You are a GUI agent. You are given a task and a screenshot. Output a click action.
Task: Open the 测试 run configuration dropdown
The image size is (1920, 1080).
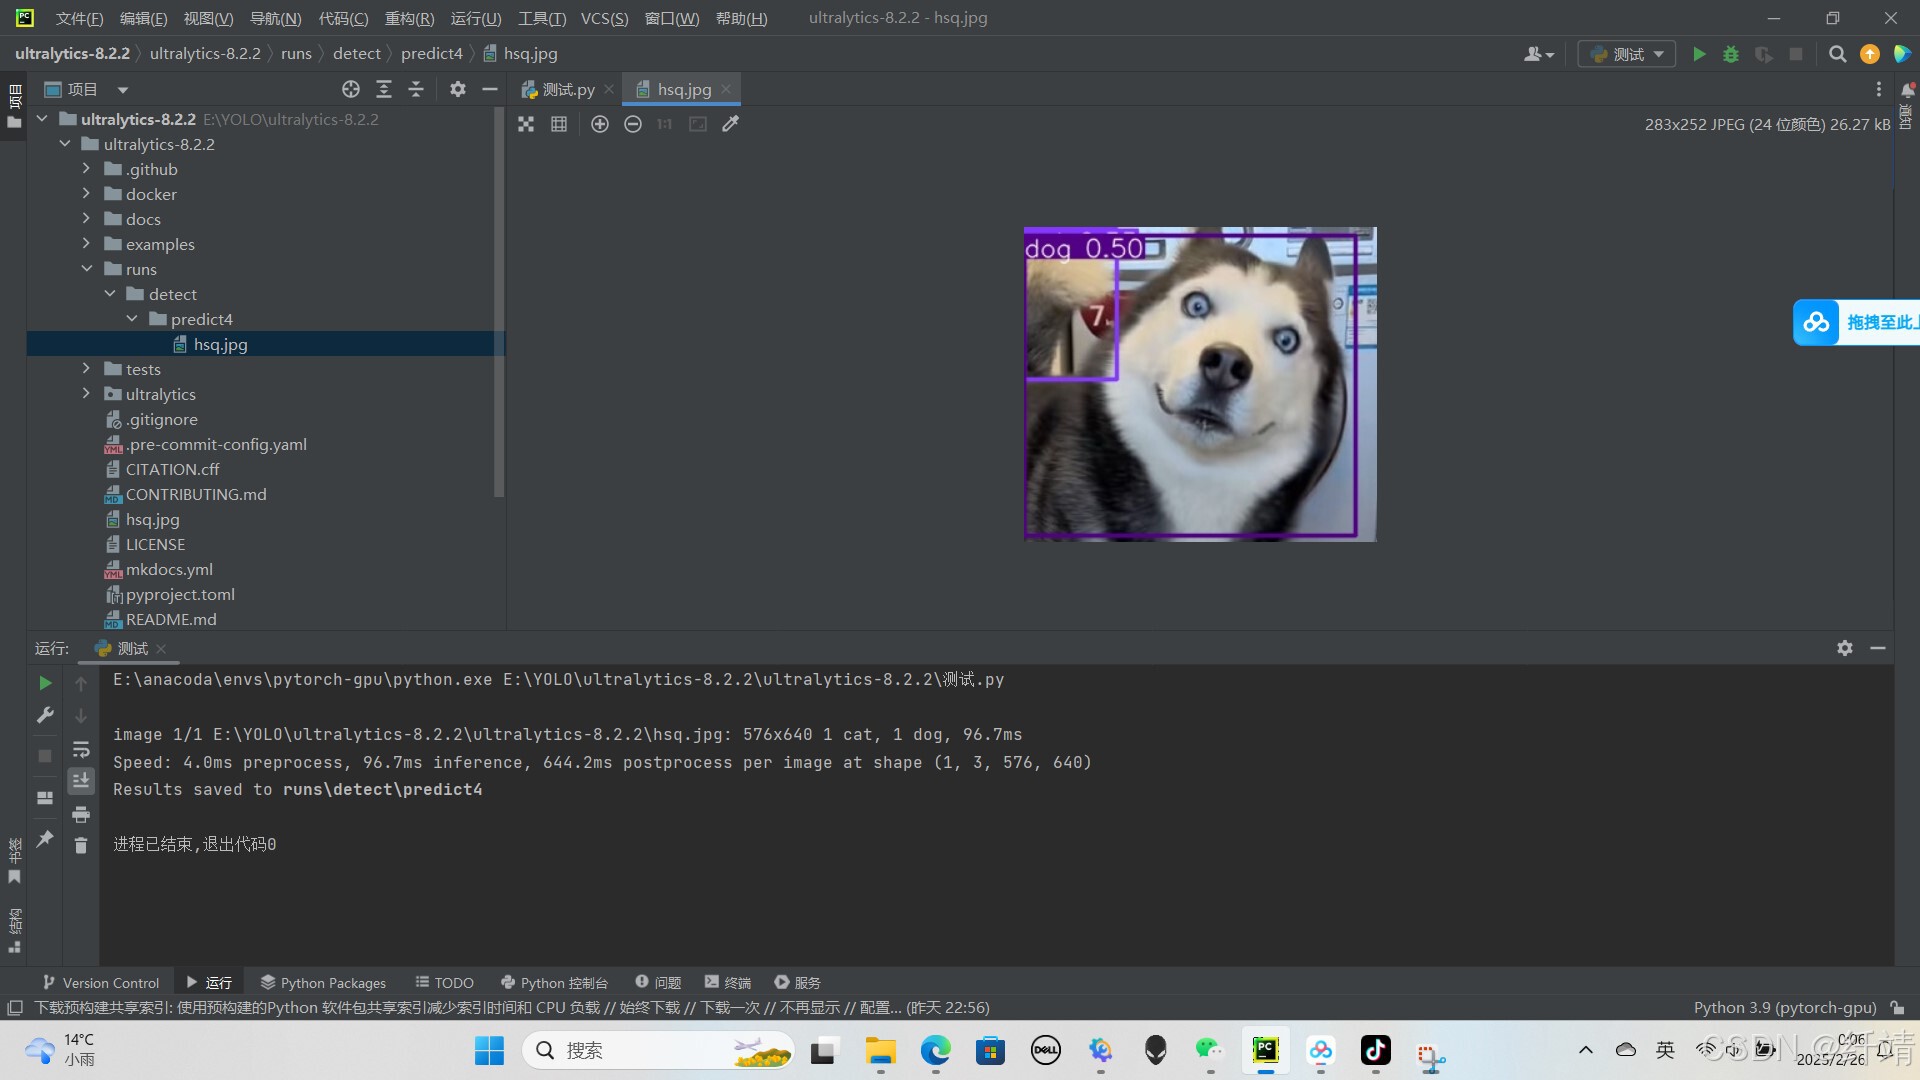[1627, 54]
